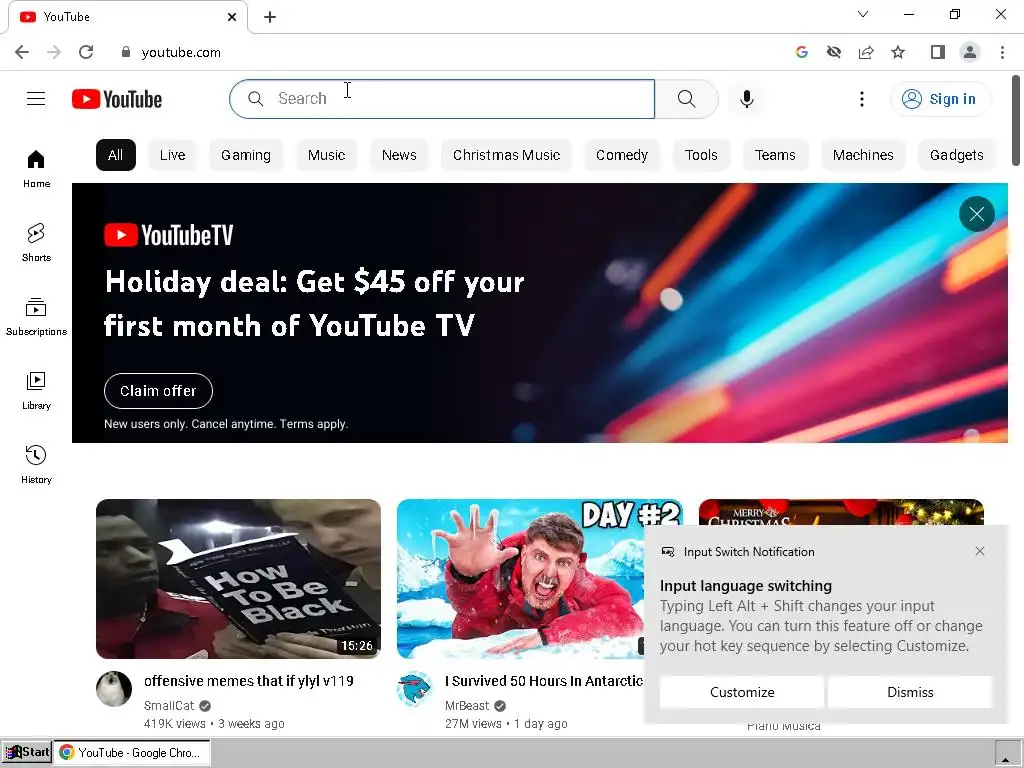
Task: Open the How To Be Black thumbnail
Action: click(238, 579)
